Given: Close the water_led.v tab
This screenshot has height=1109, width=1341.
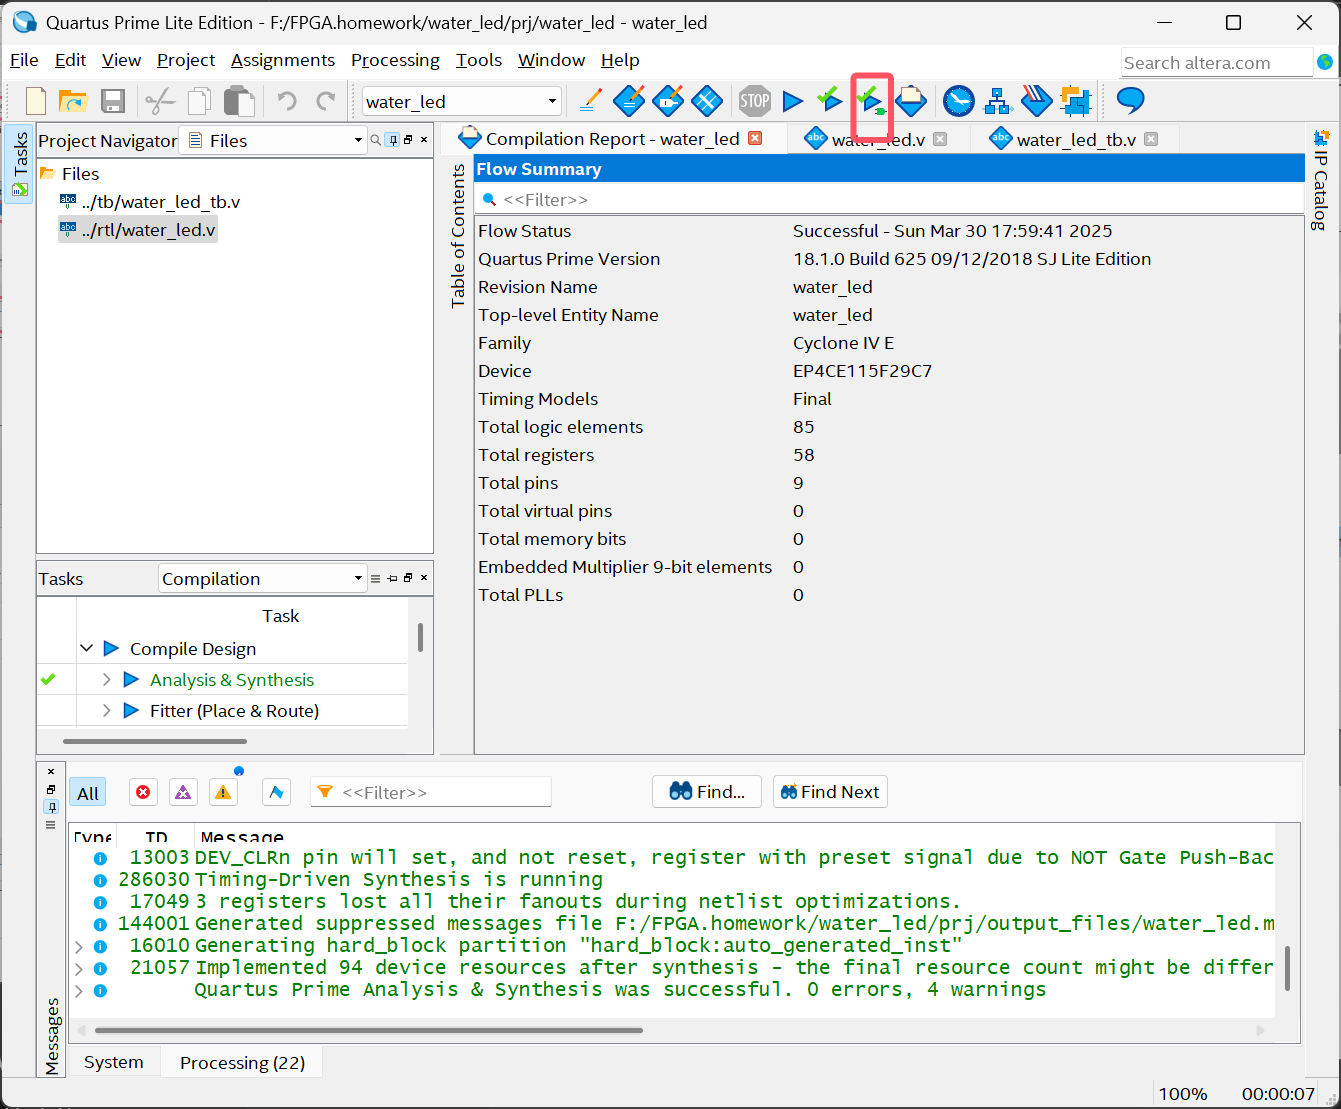Looking at the screenshot, I should [940, 139].
